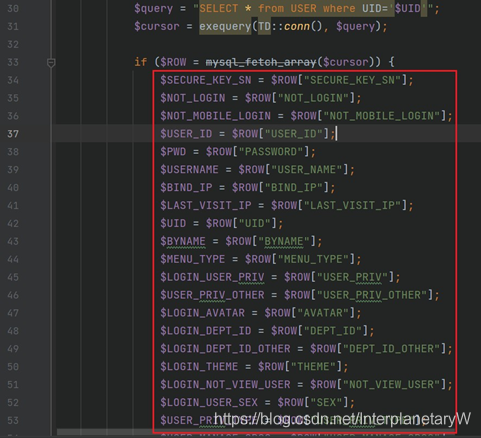This screenshot has width=481, height=438.
Task: Click the "MENU_TYPE" string key
Action: [313, 259]
